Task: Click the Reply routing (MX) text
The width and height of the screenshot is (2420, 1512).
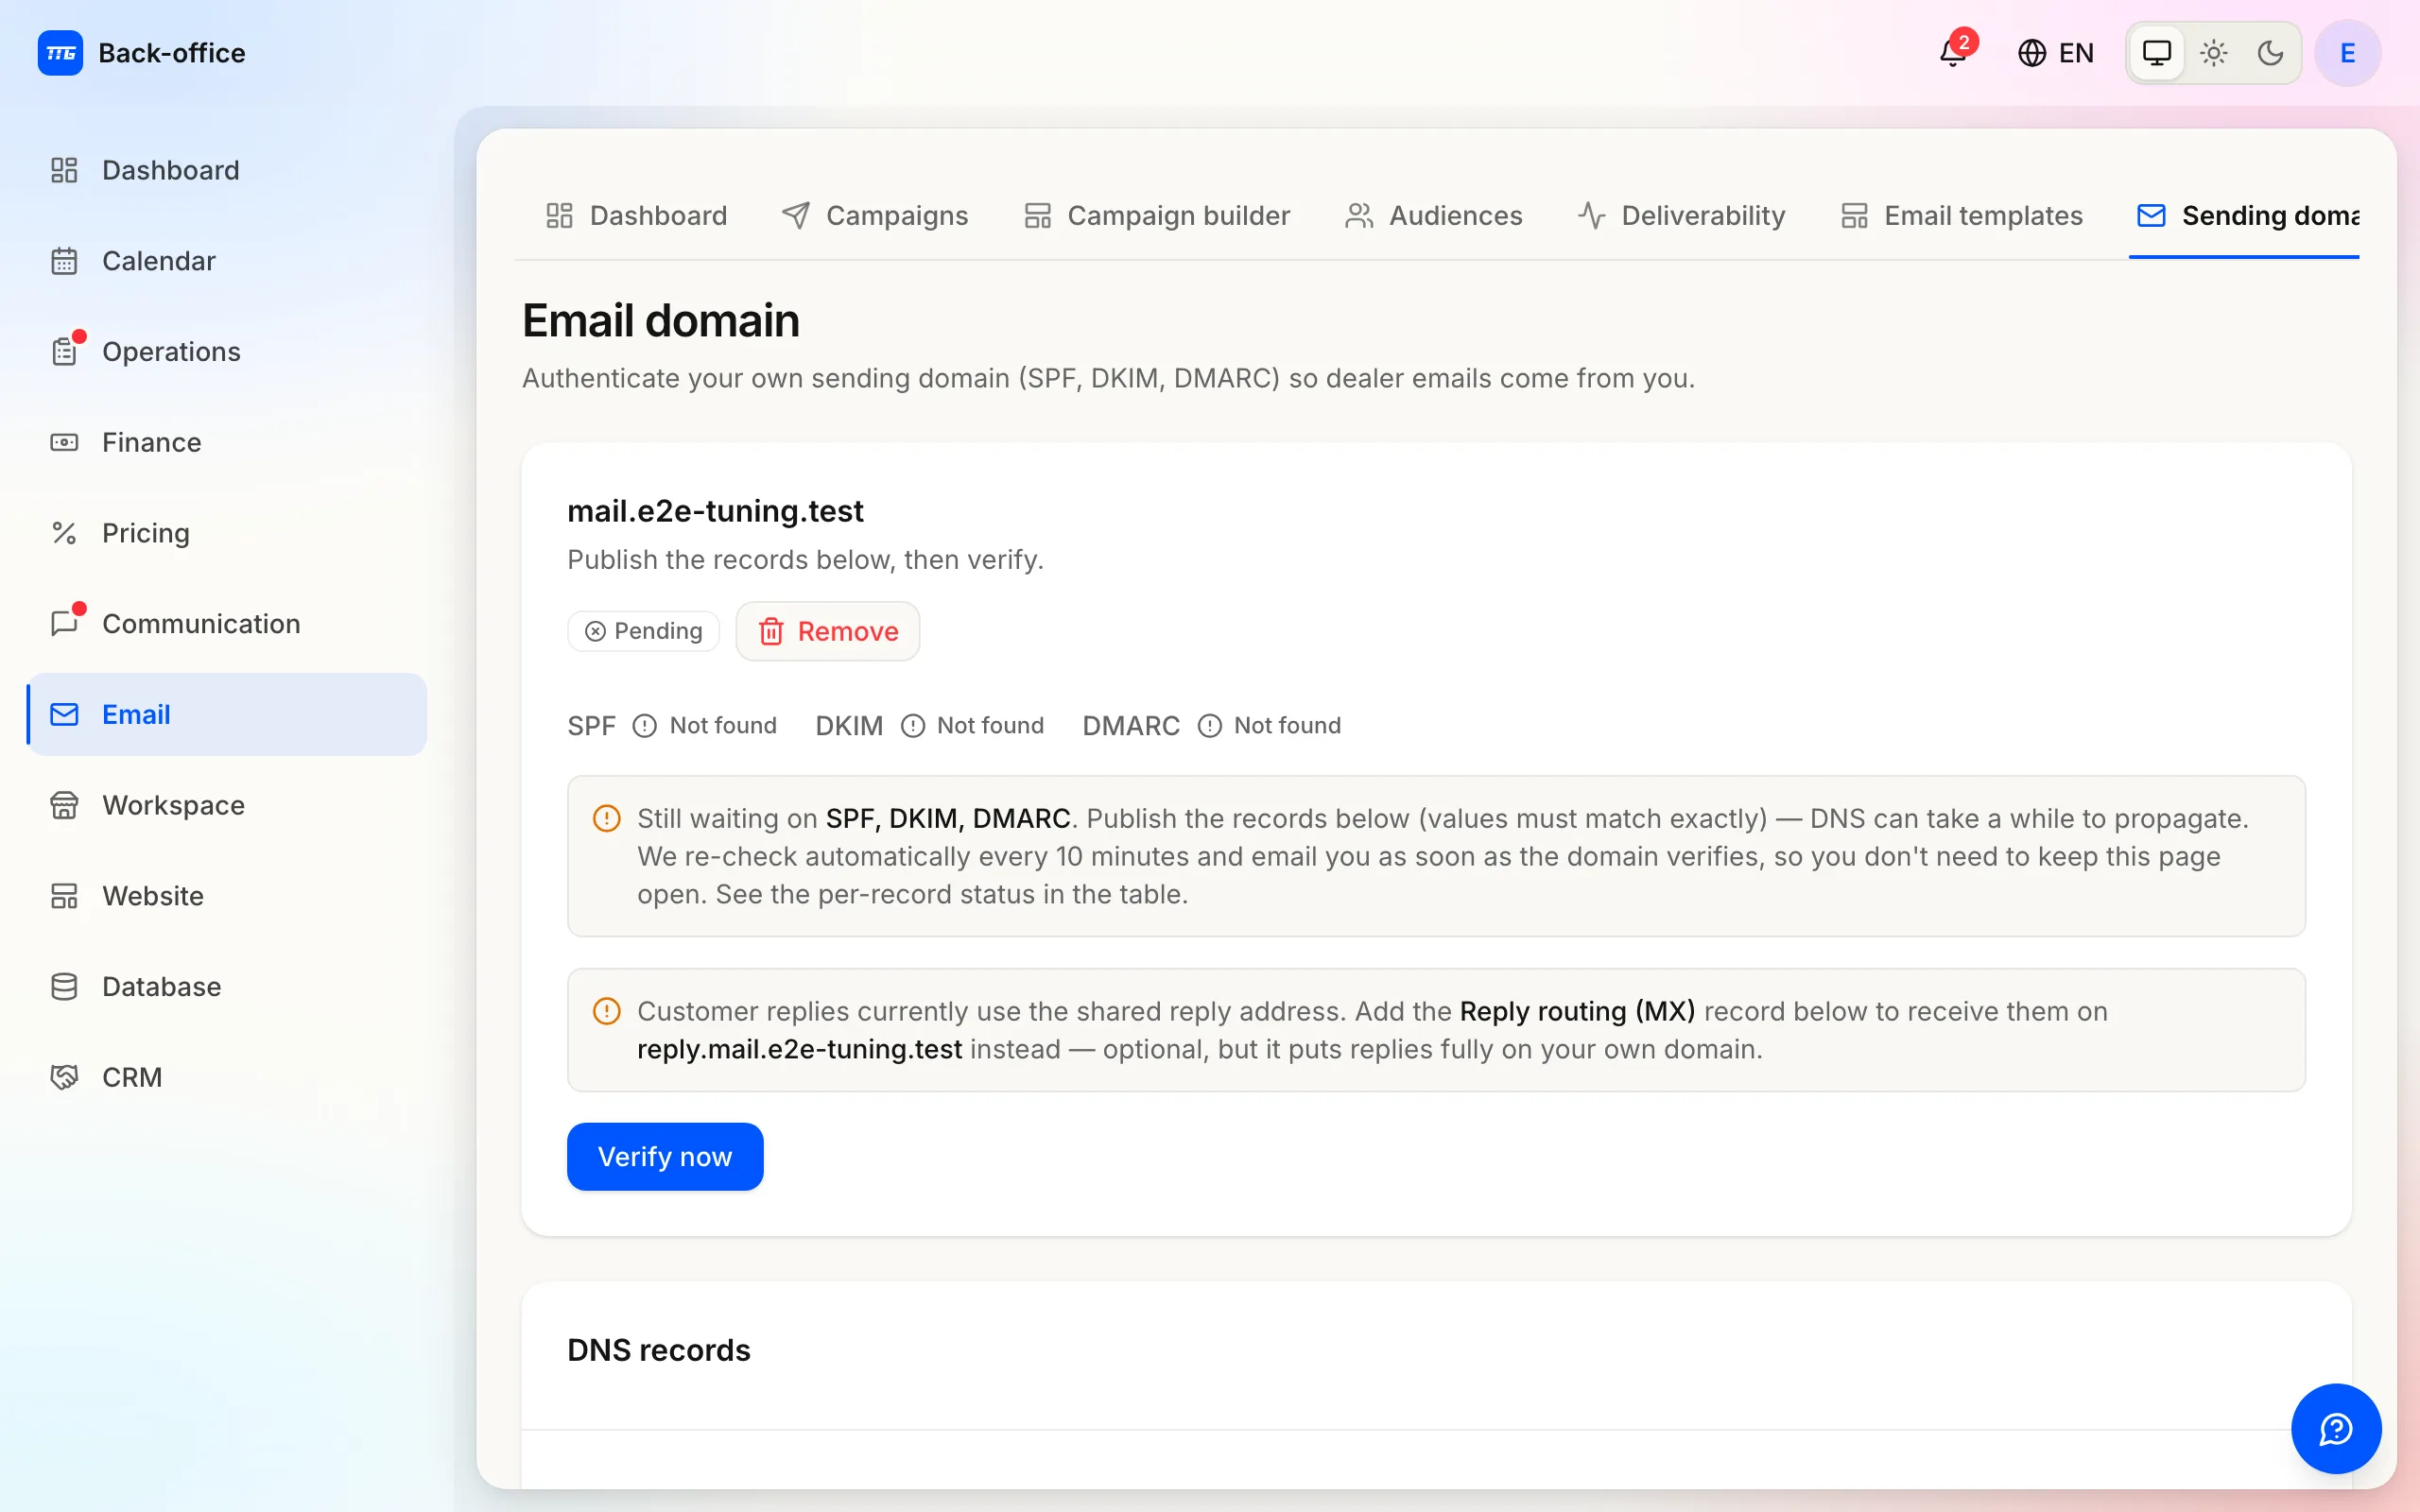Action: coord(1577,1012)
